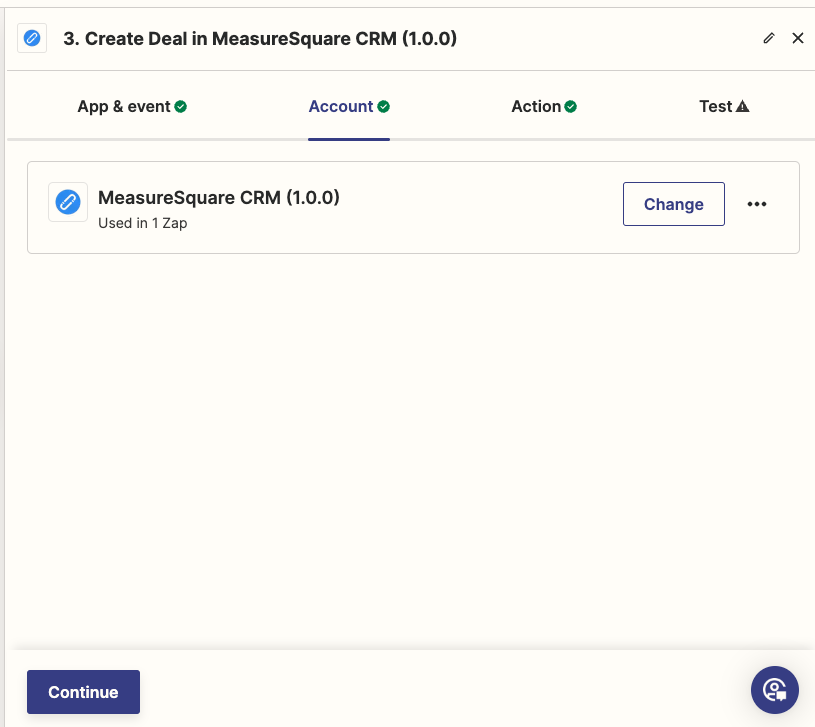815x727 pixels.
Task: Go to the Action tab
Action: [x=544, y=107]
